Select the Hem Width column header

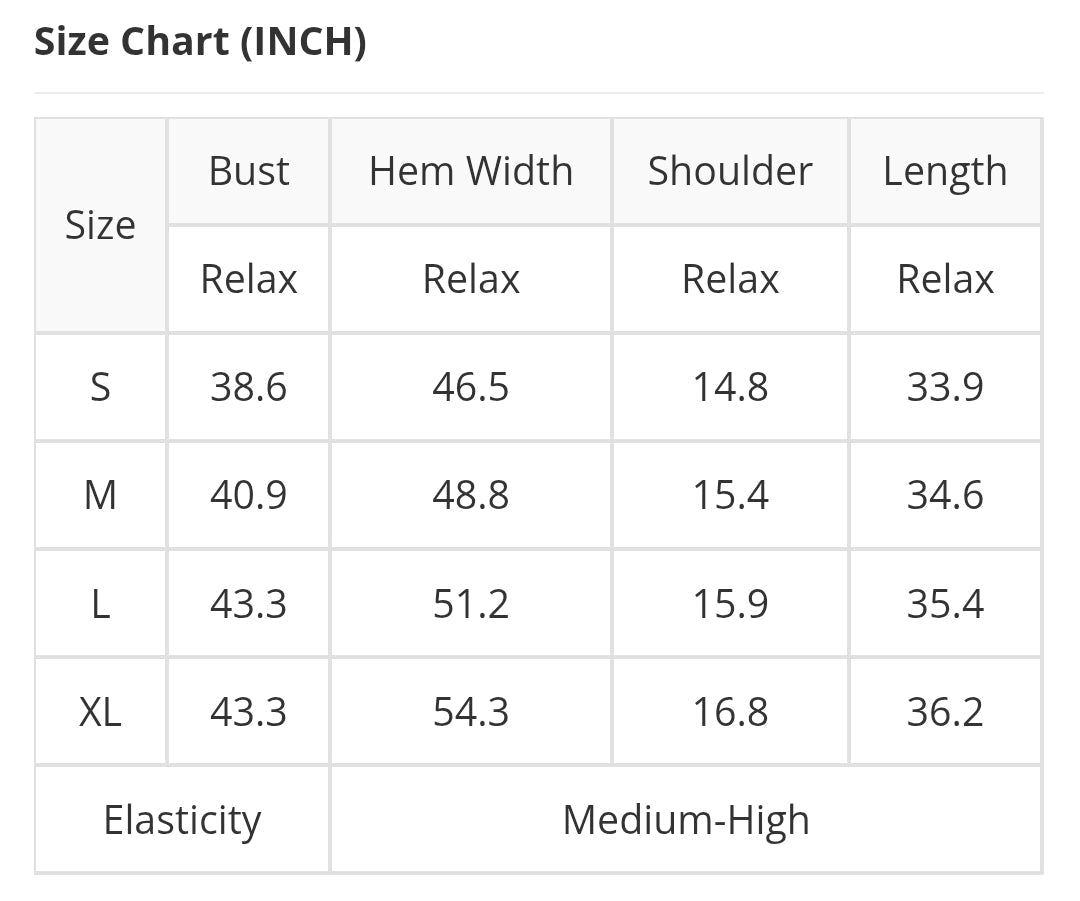click(471, 171)
